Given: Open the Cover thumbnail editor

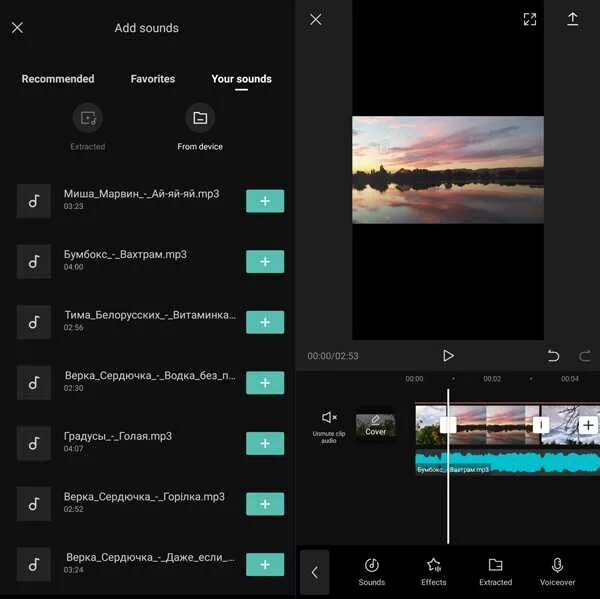Looking at the screenshot, I should 375,426.
